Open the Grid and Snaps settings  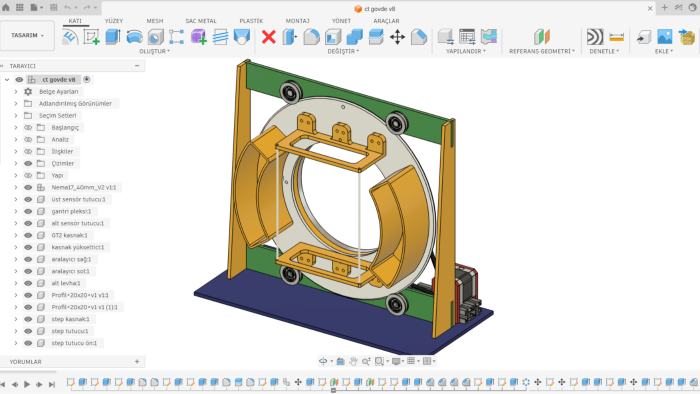coord(411,361)
